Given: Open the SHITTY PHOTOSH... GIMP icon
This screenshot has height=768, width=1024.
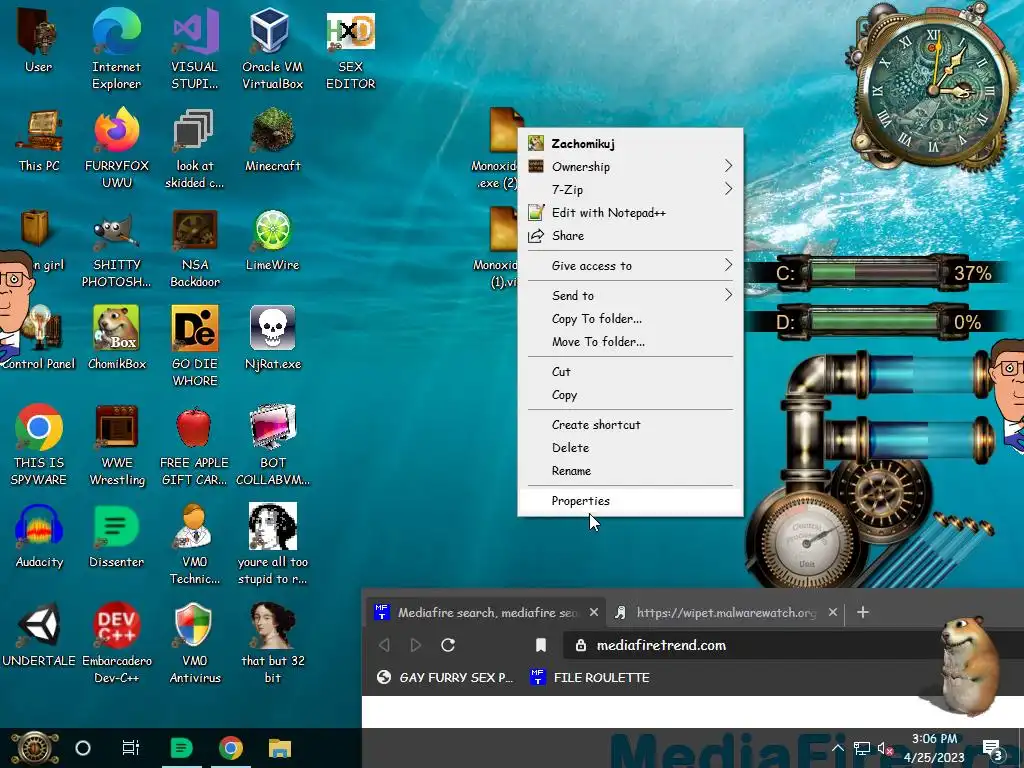Looking at the screenshot, I should click(116, 230).
